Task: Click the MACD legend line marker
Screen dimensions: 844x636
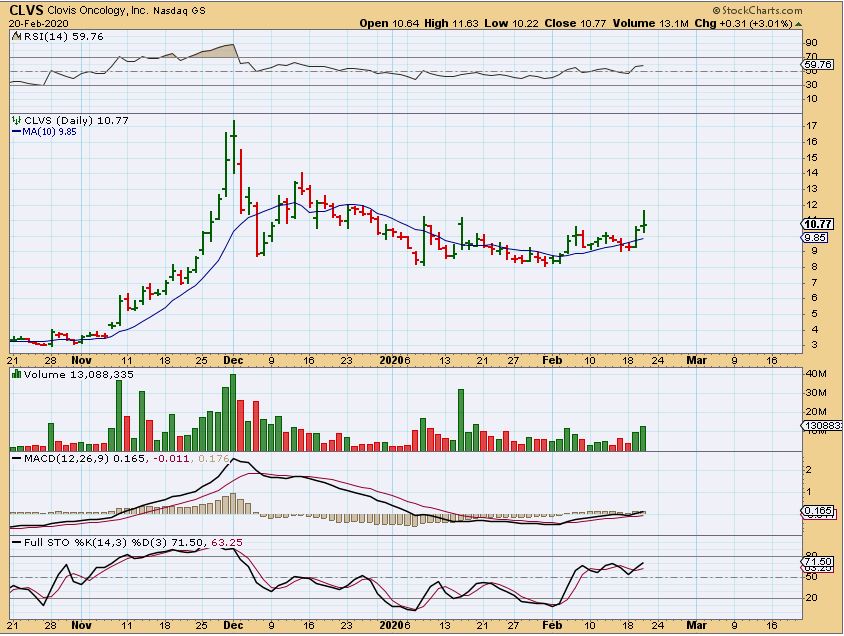Action: point(17,458)
